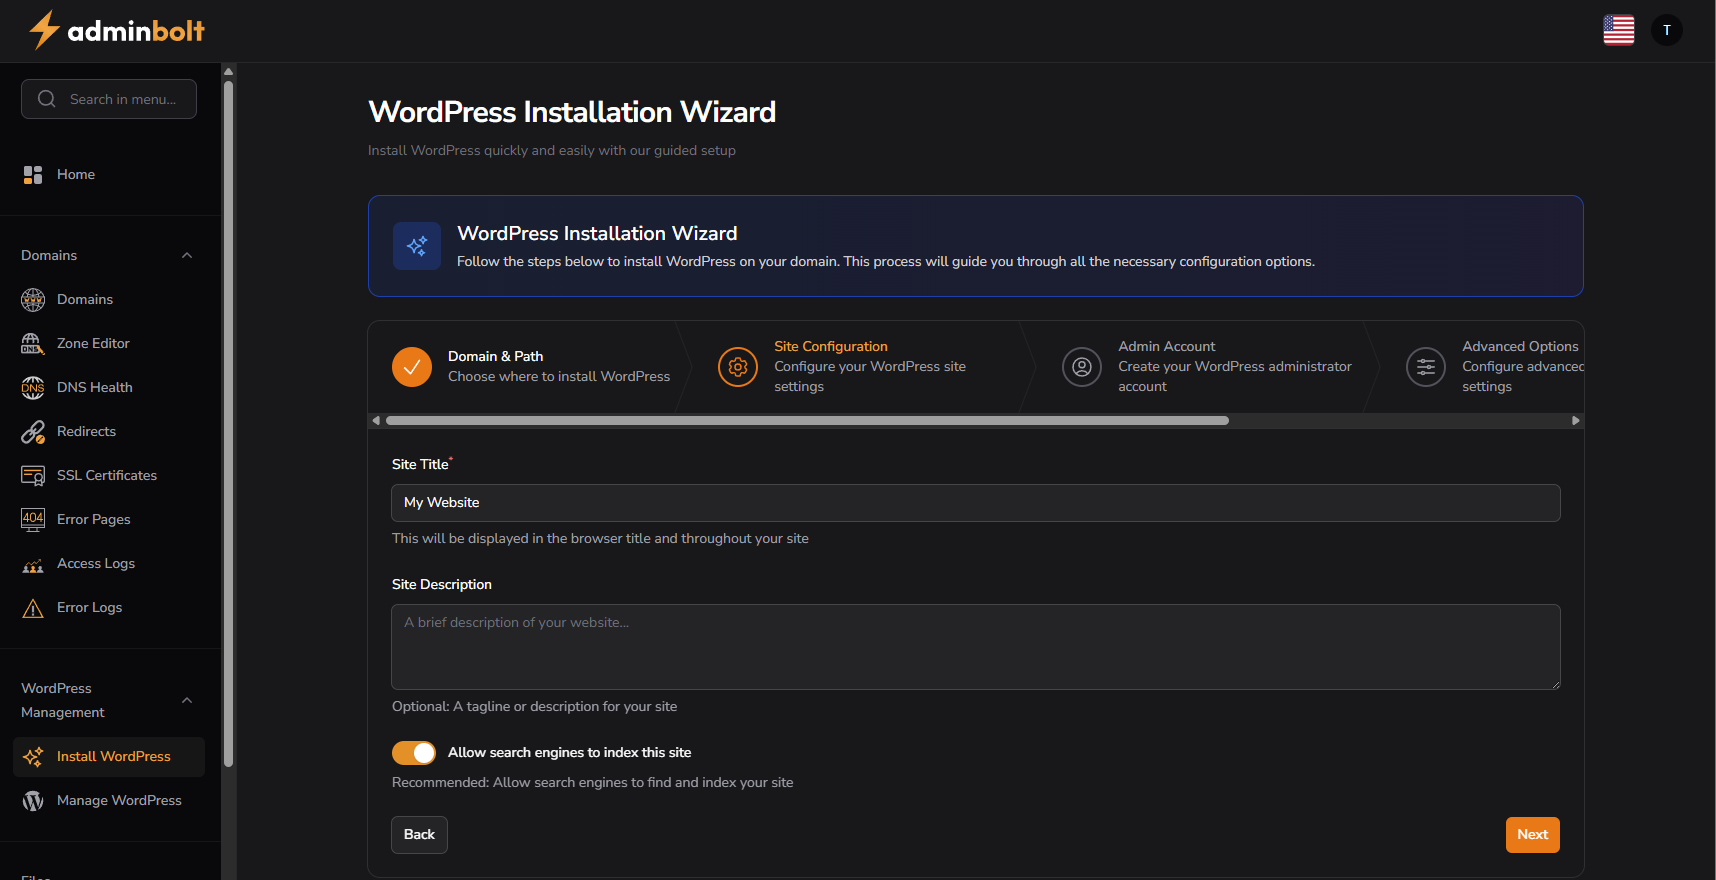Click the wizard banner sparkle icon
Viewport: 1716px width, 880px height.
417,246
